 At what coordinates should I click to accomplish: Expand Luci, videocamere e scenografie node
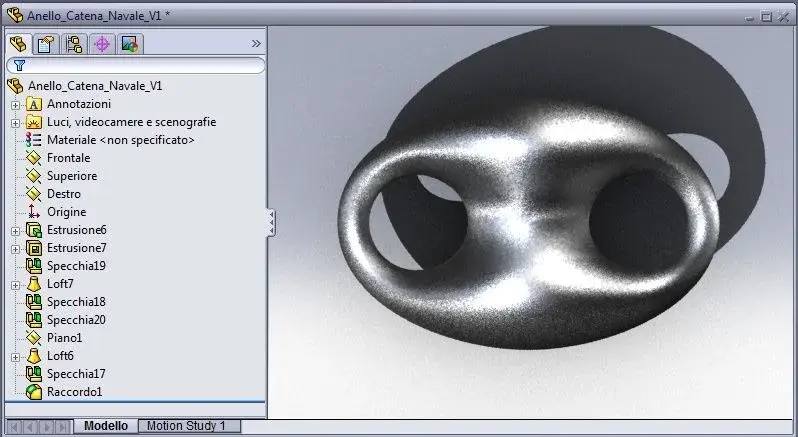click(x=15, y=123)
